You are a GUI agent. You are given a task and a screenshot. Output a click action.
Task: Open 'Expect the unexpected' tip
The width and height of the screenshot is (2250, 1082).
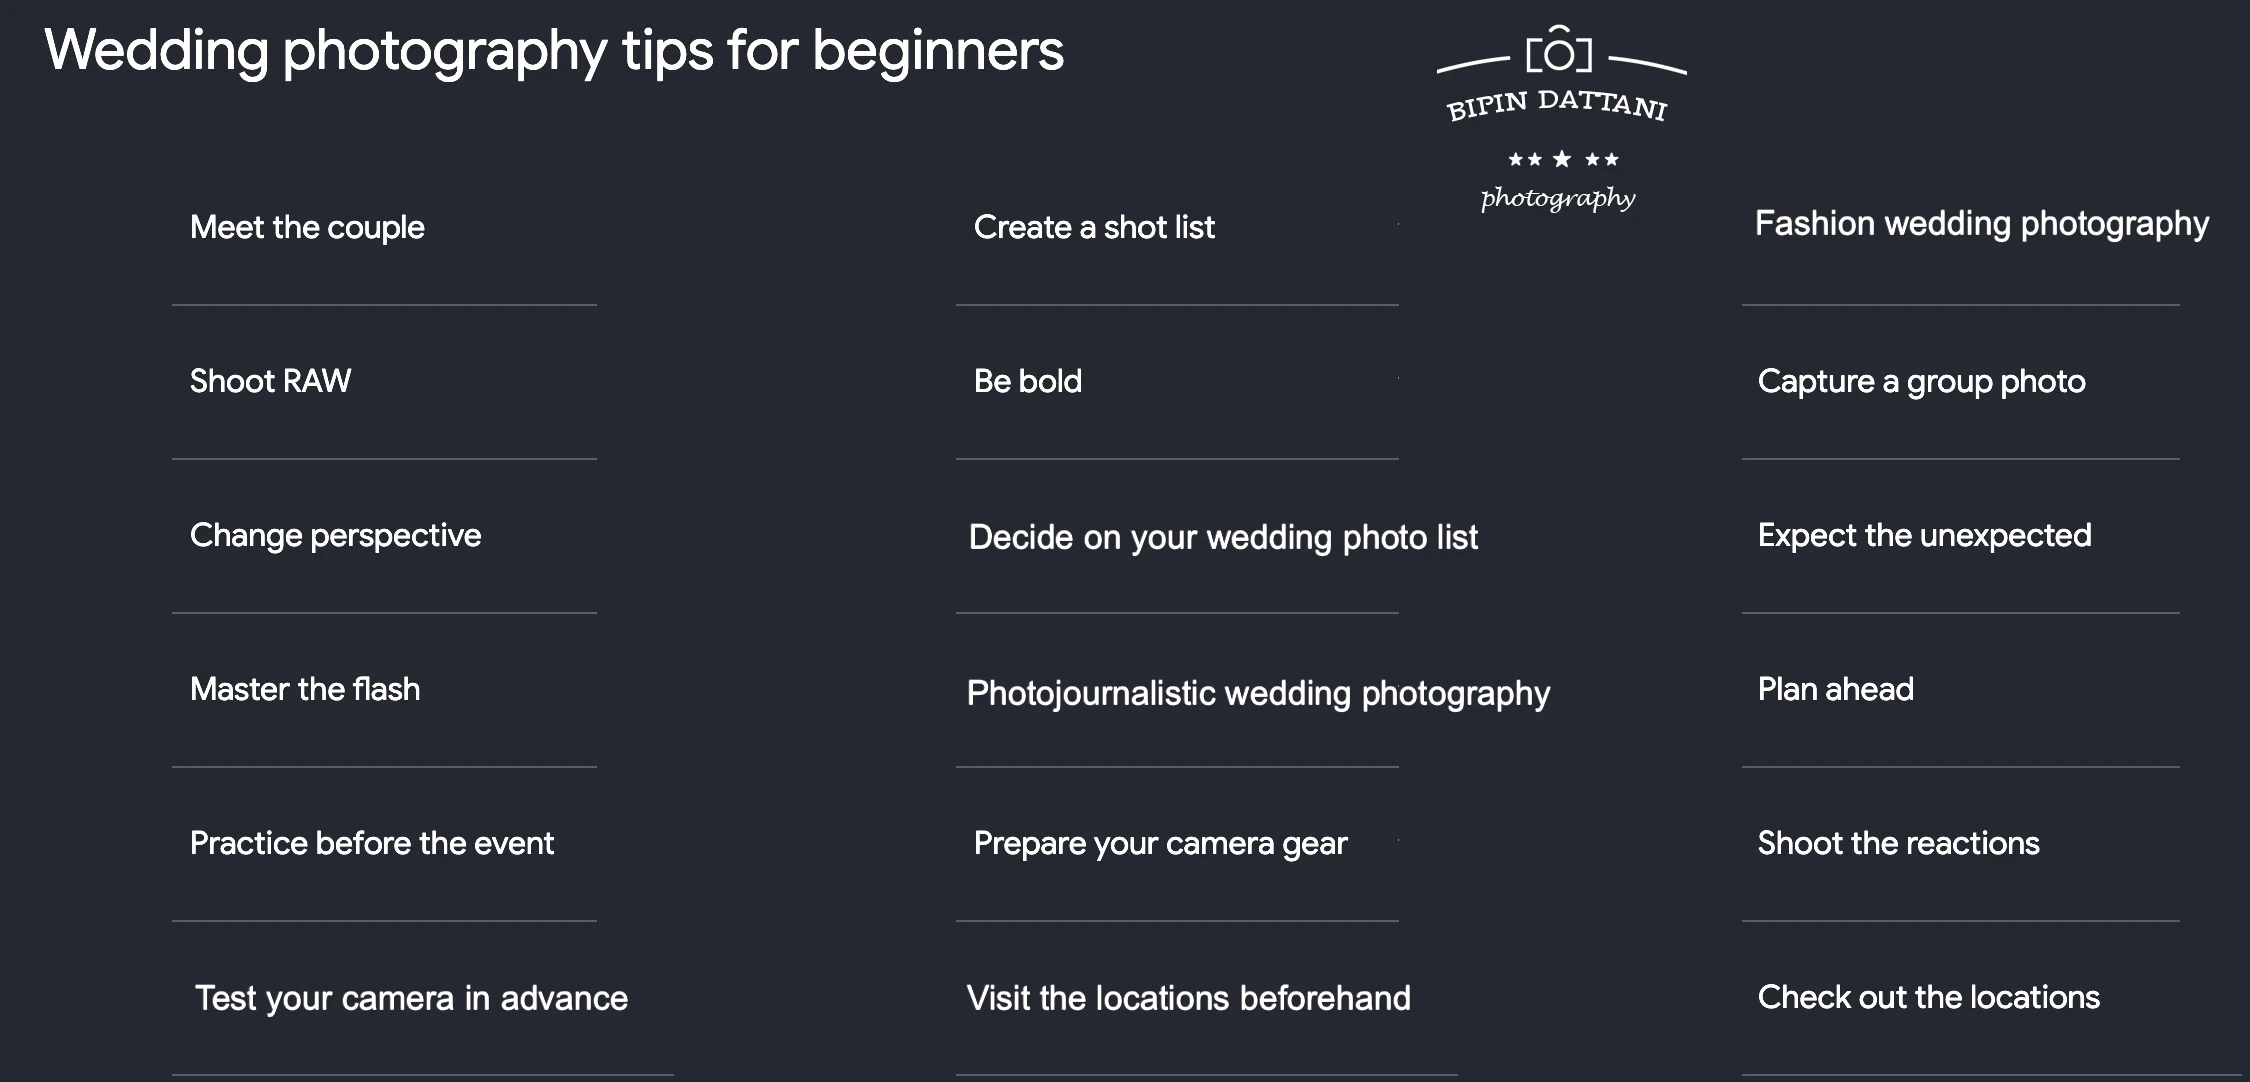click(1924, 536)
